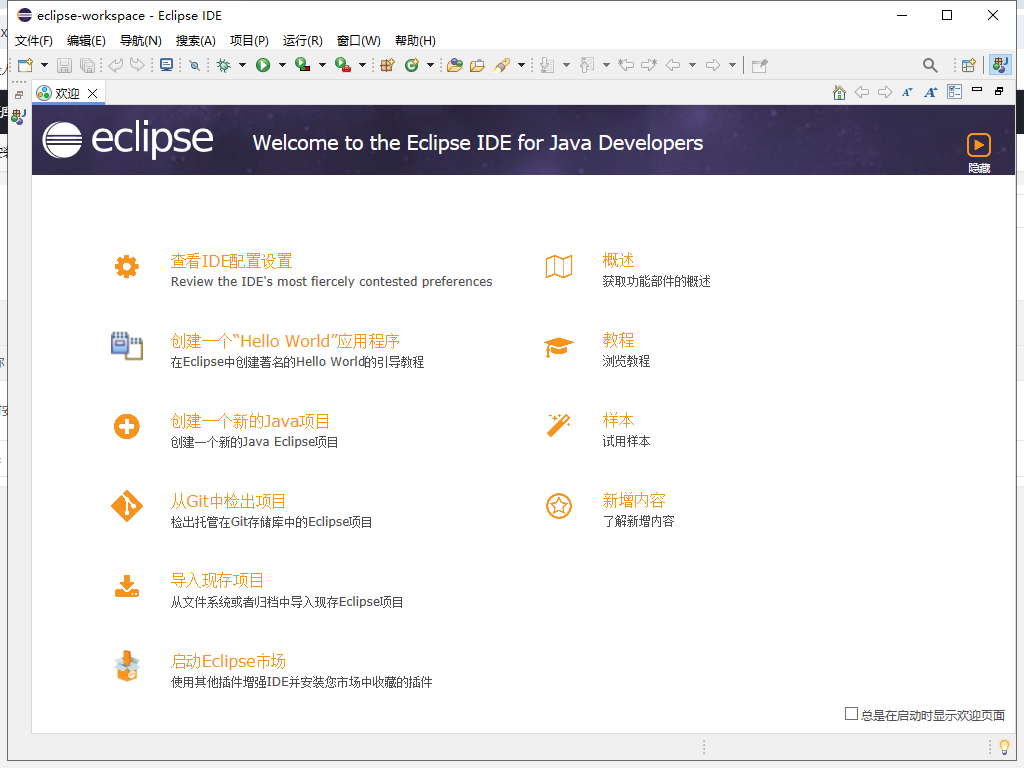
Task: Toggle 总是在启动时显示欢迎页面 checkbox
Action: (851, 714)
